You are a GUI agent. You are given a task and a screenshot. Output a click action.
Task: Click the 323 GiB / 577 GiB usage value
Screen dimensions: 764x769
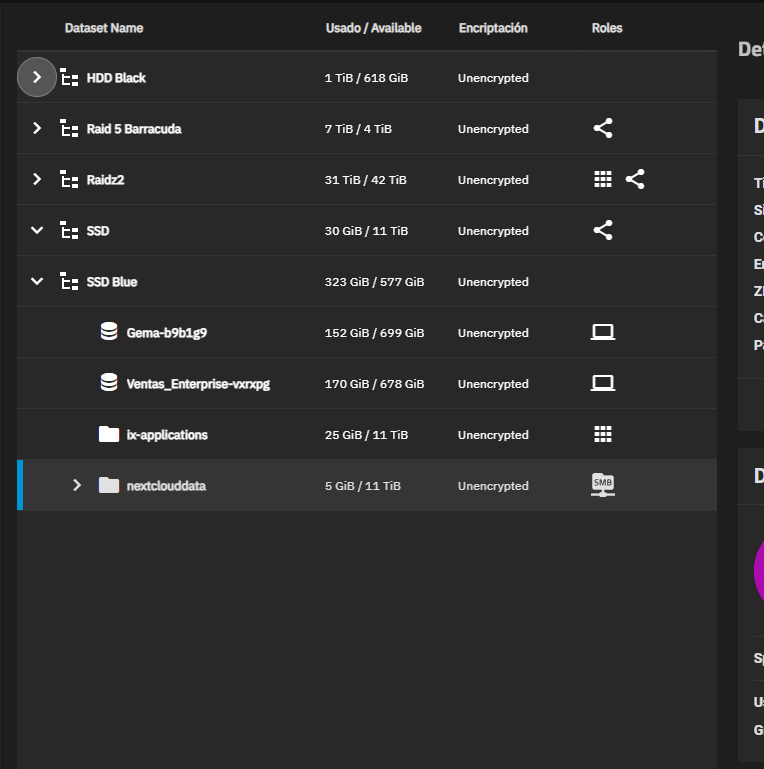(x=374, y=282)
